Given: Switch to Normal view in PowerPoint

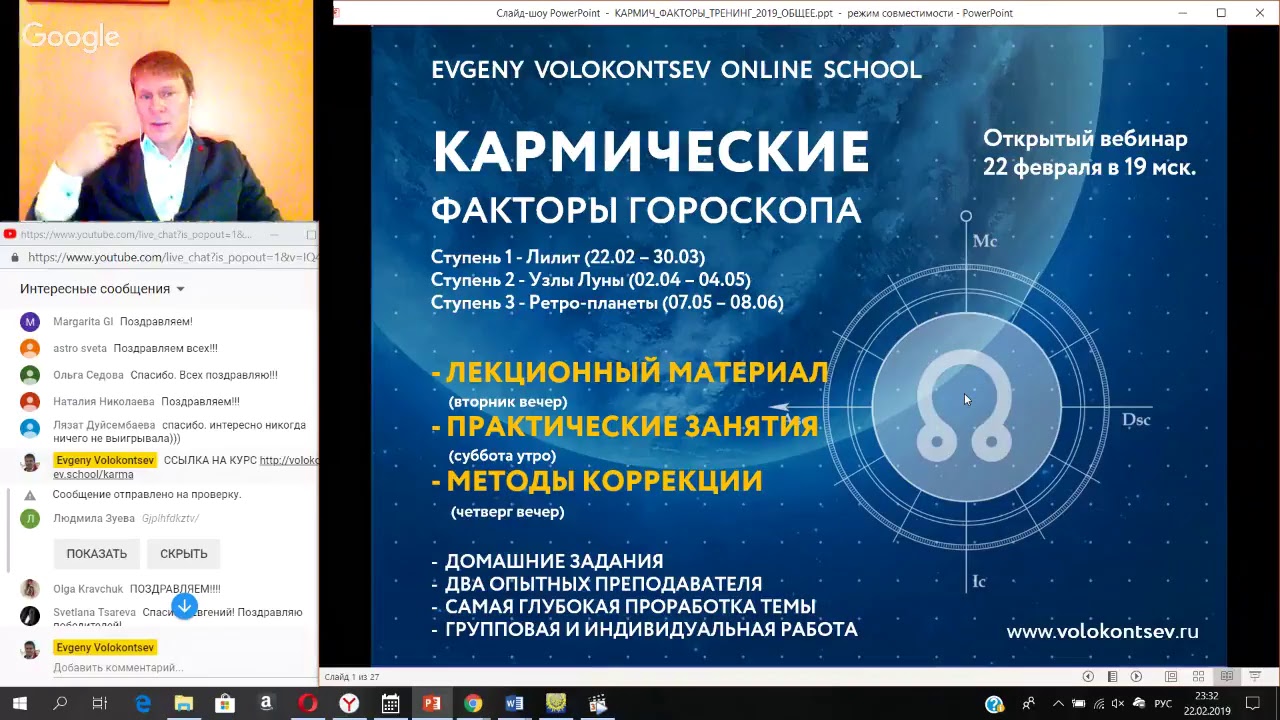Looking at the screenshot, I should coord(1171,677).
